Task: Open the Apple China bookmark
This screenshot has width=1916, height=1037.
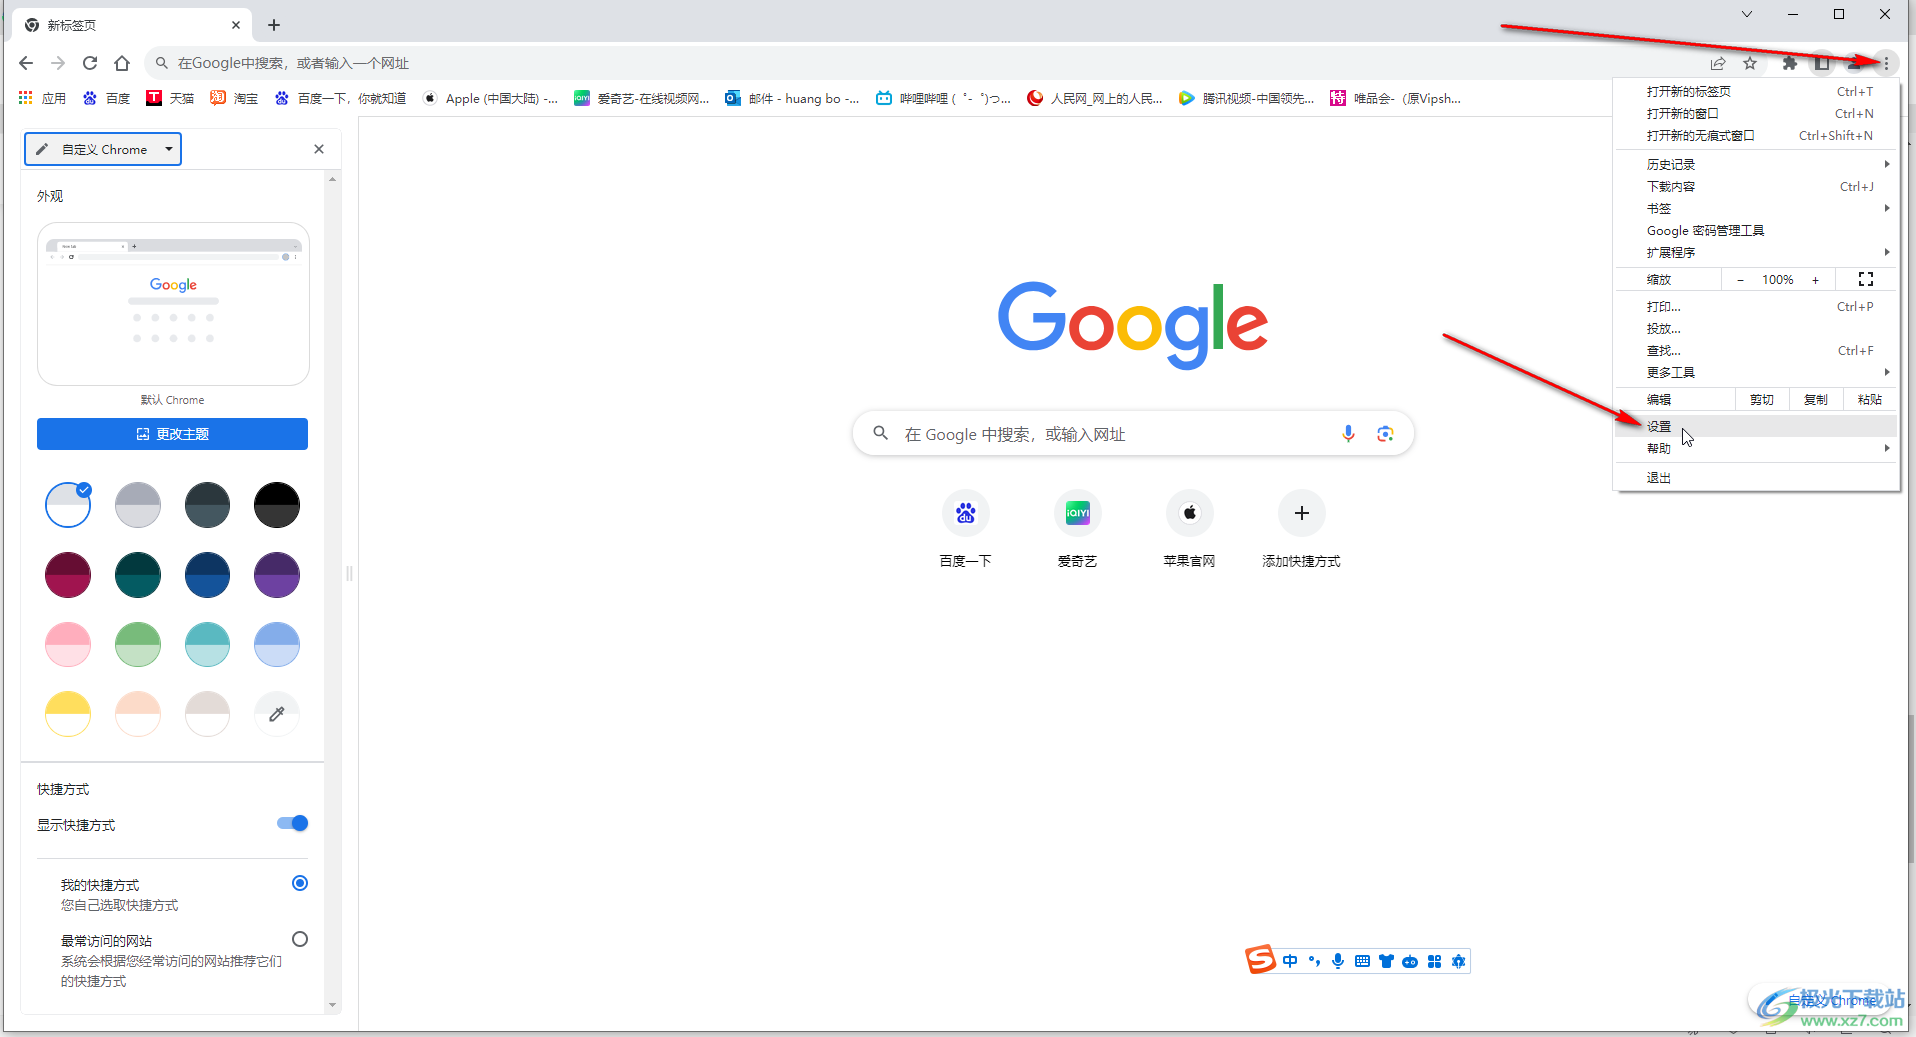Action: tap(490, 98)
